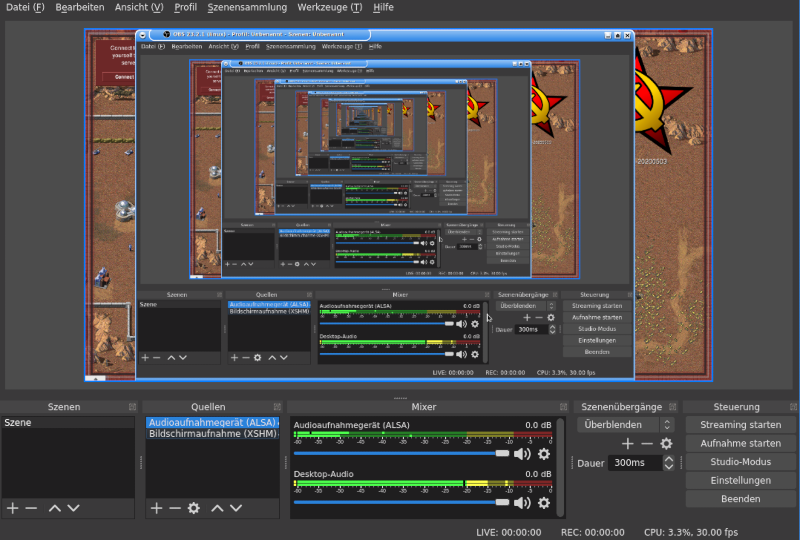Viewport: 800px width, 540px height.
Task: Add a new scene with plus icon
Action: coord(13,508)
